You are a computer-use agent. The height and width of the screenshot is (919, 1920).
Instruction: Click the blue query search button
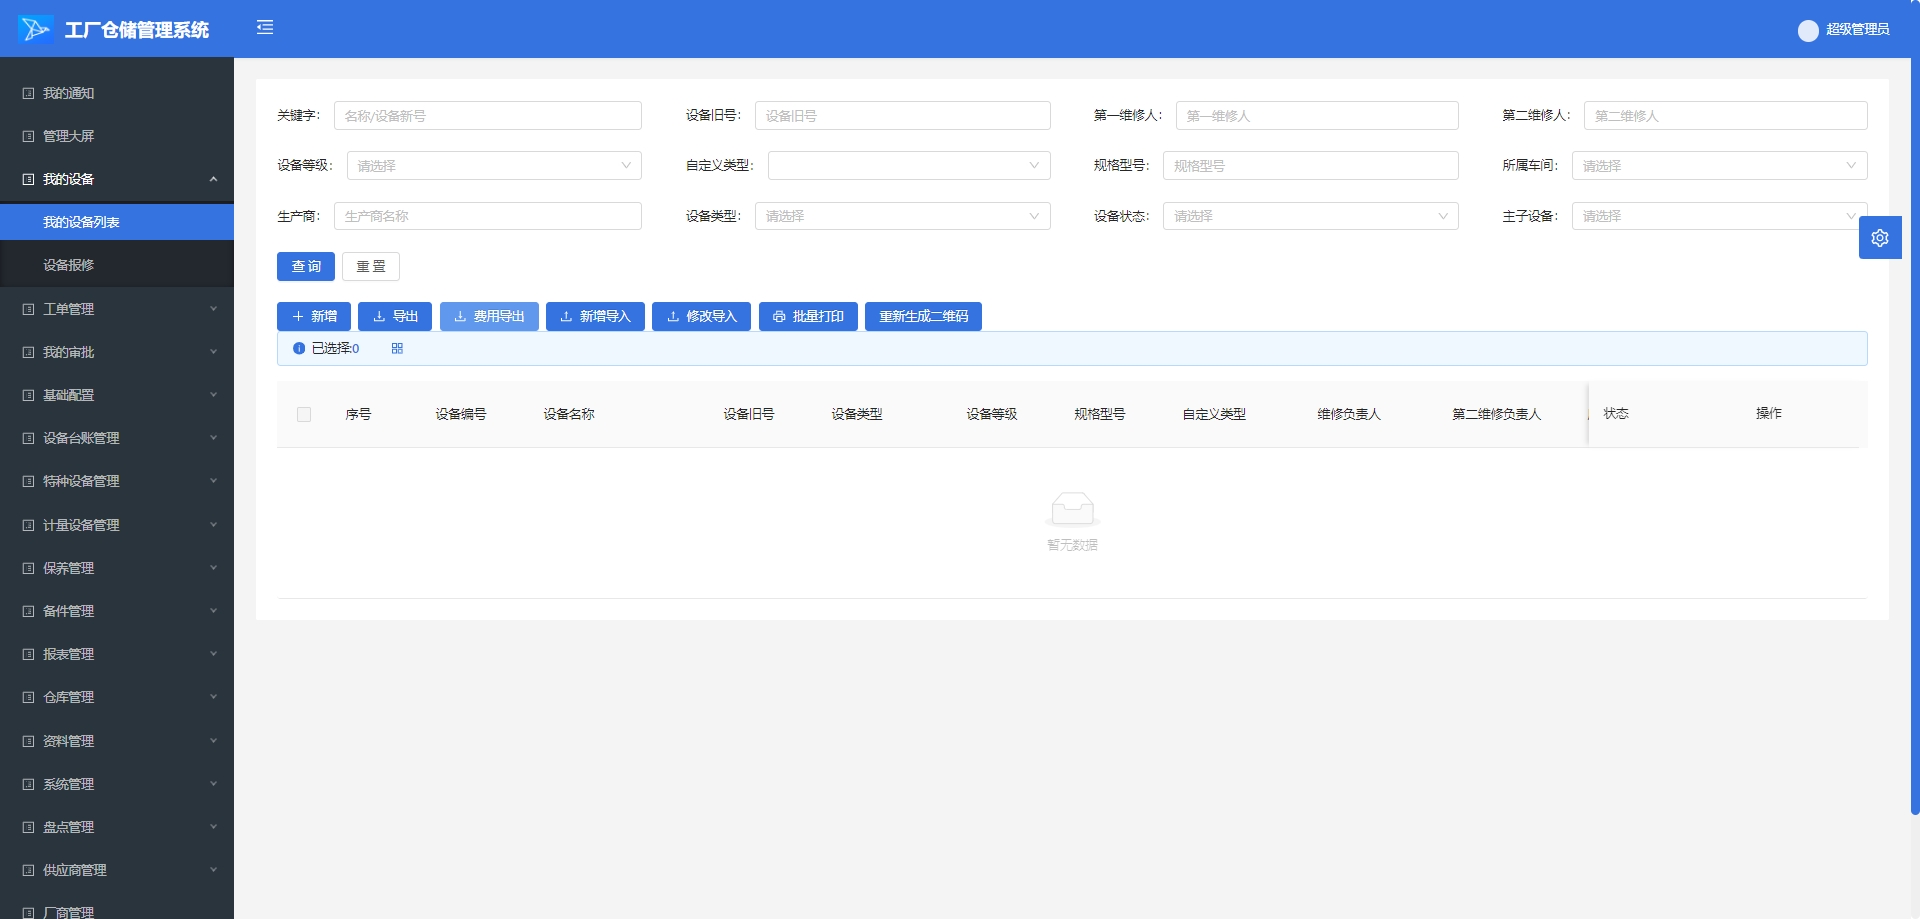pos(305,266)
